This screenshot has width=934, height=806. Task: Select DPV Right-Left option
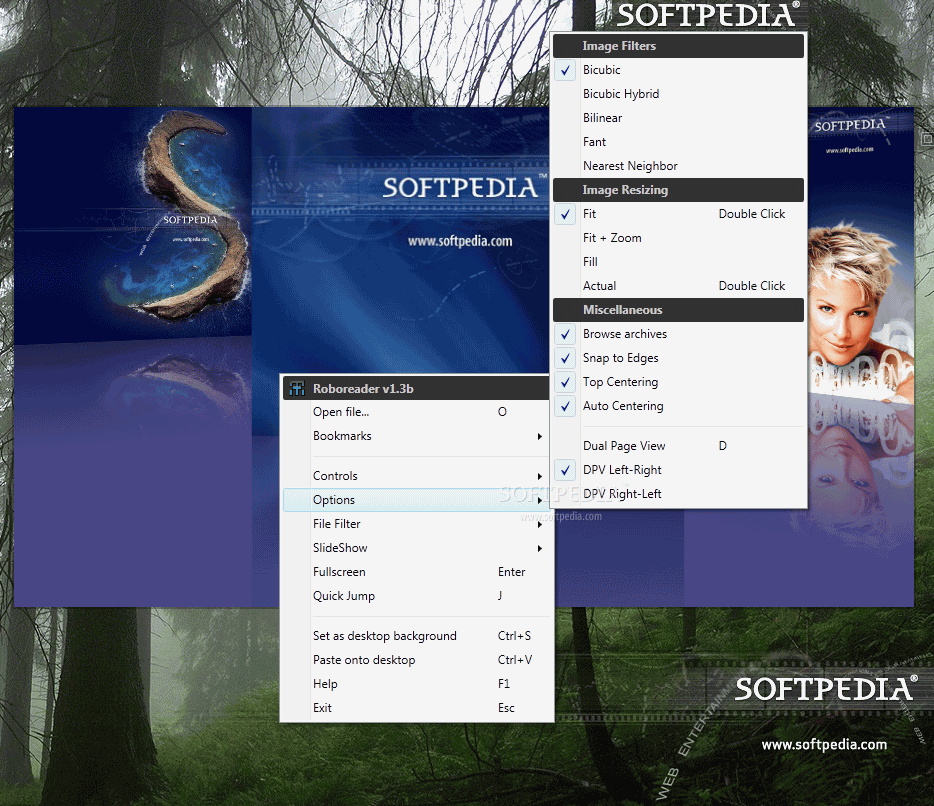pos(678,494)
